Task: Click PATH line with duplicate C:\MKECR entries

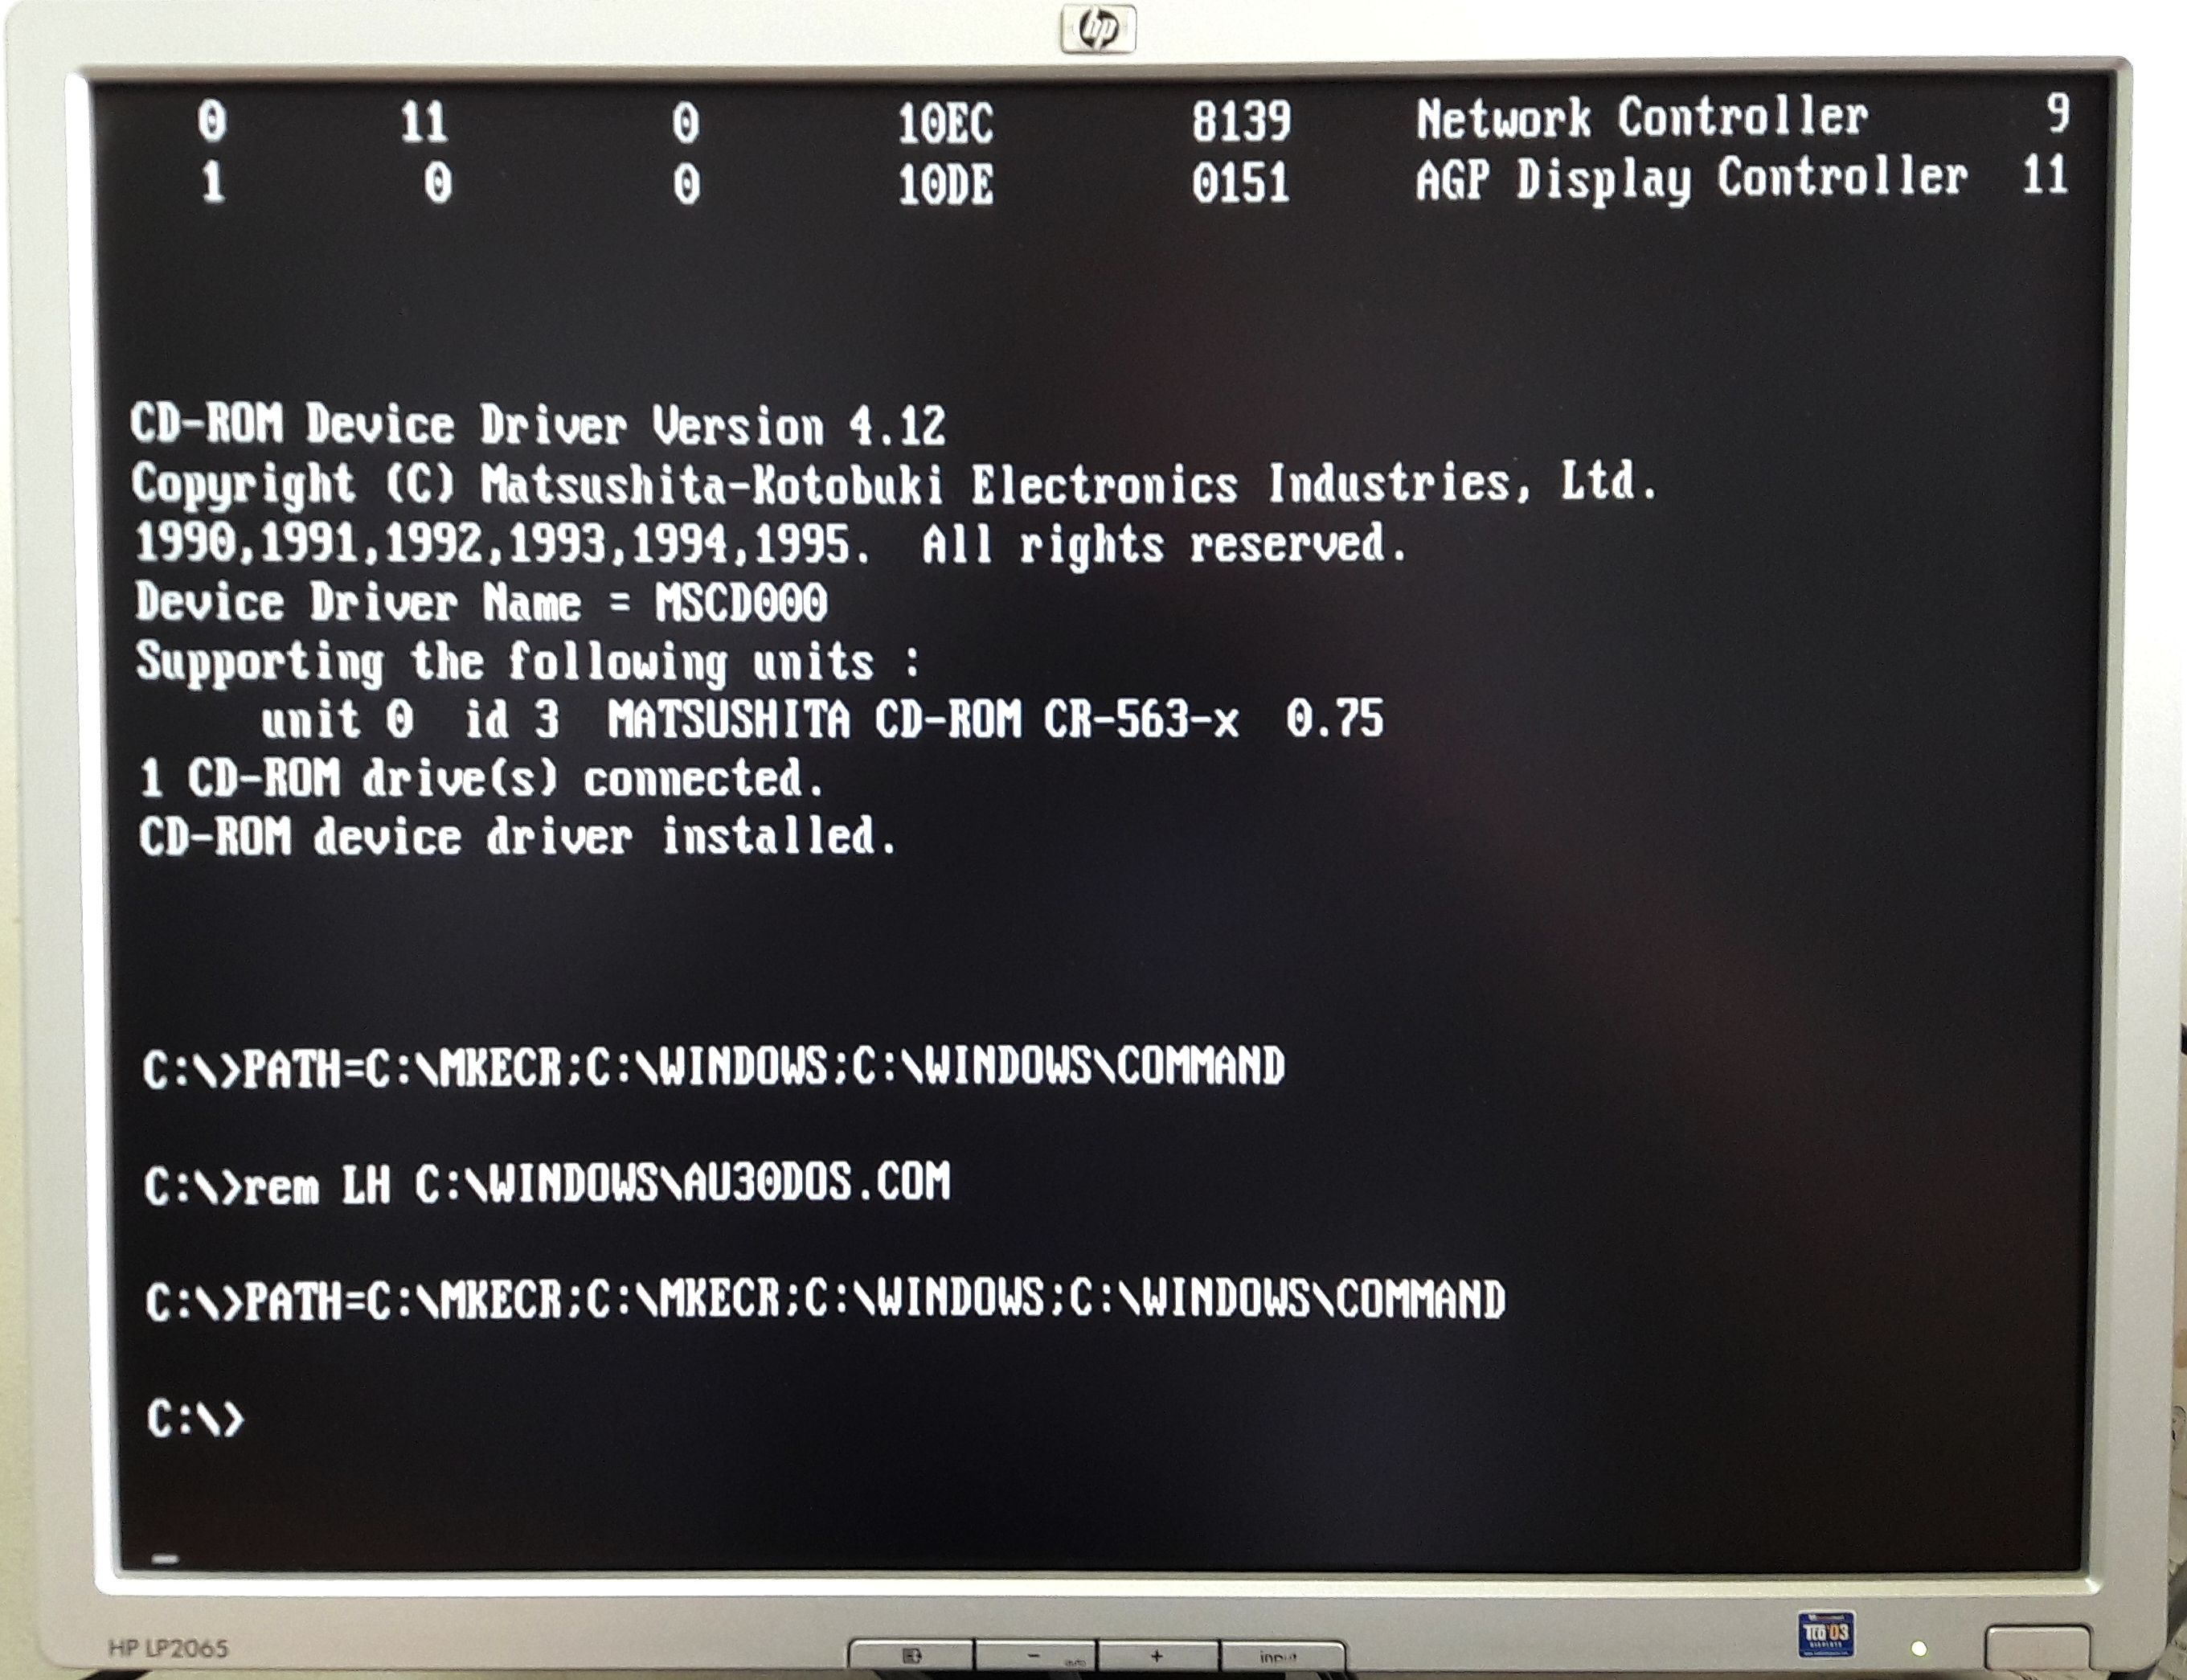Action: coord(825,1301)
